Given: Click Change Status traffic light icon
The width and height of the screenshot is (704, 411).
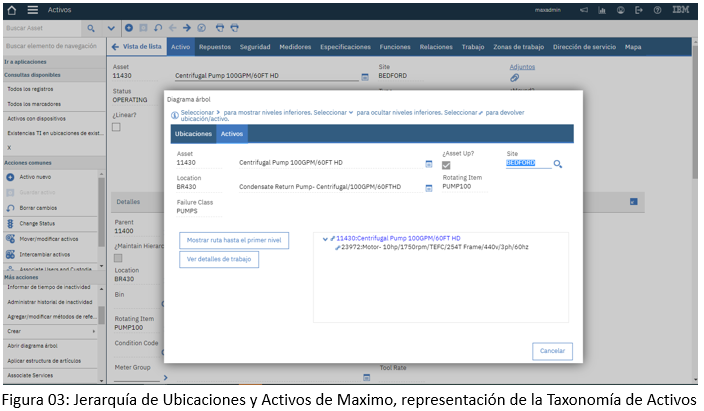Looking at the screenshot, I should (x=10, y=224).
